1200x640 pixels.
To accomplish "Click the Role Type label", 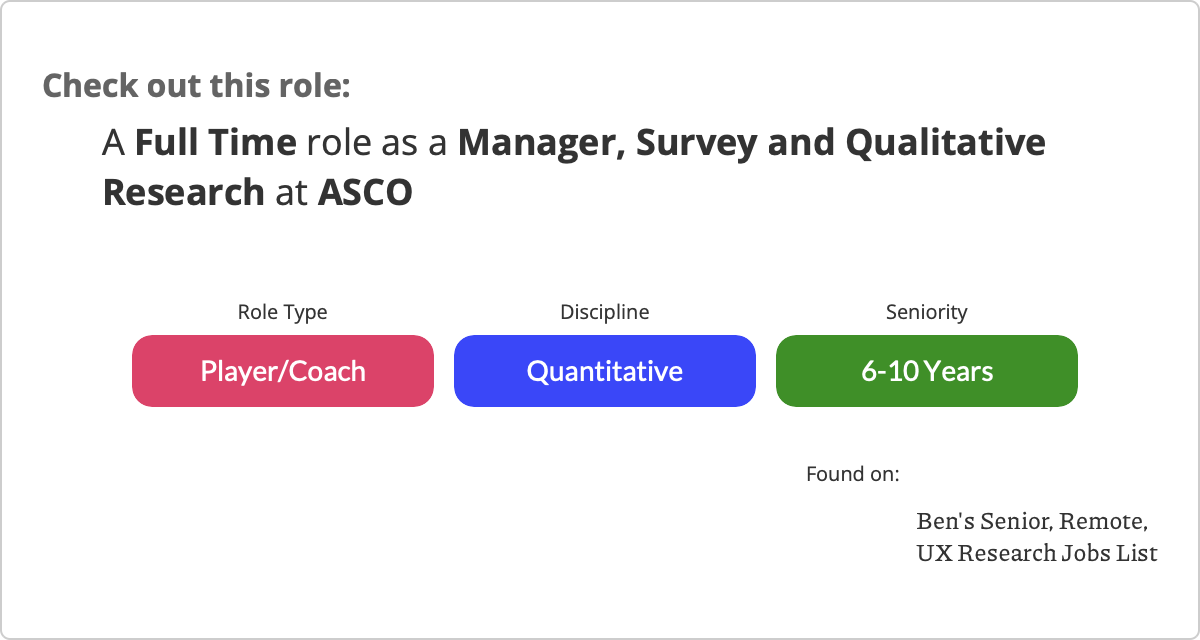I will click(x=282, y=312).
